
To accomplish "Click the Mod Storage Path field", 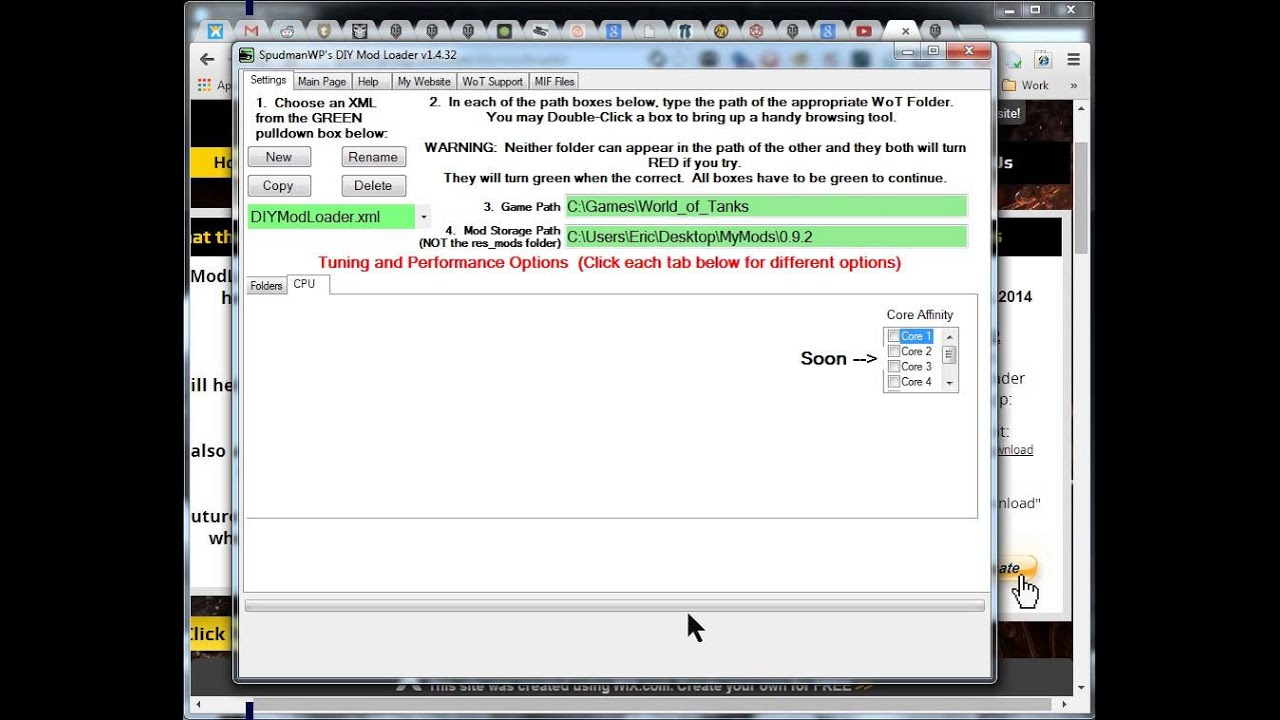I will point(766,237).
